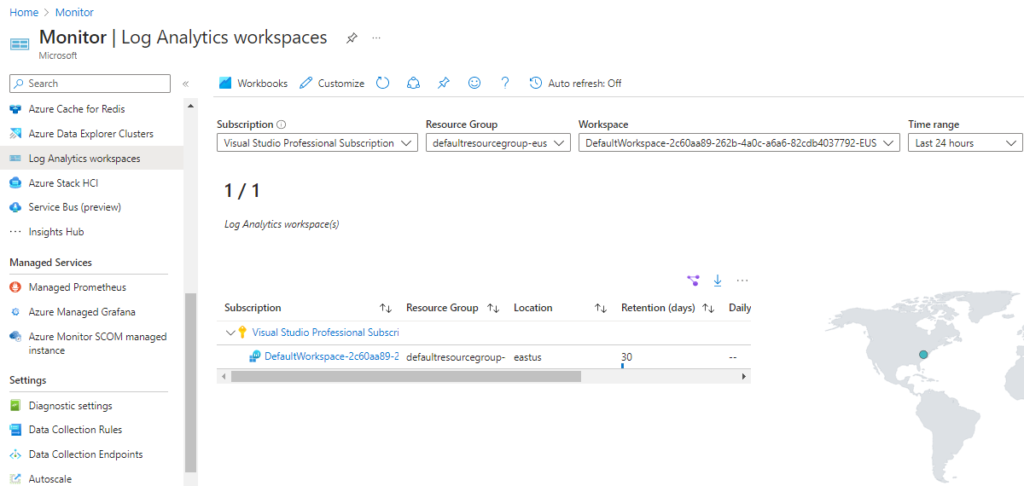
Task: Sort by the Subscription column
Action: pyautogui.click(x=385, y=308)
